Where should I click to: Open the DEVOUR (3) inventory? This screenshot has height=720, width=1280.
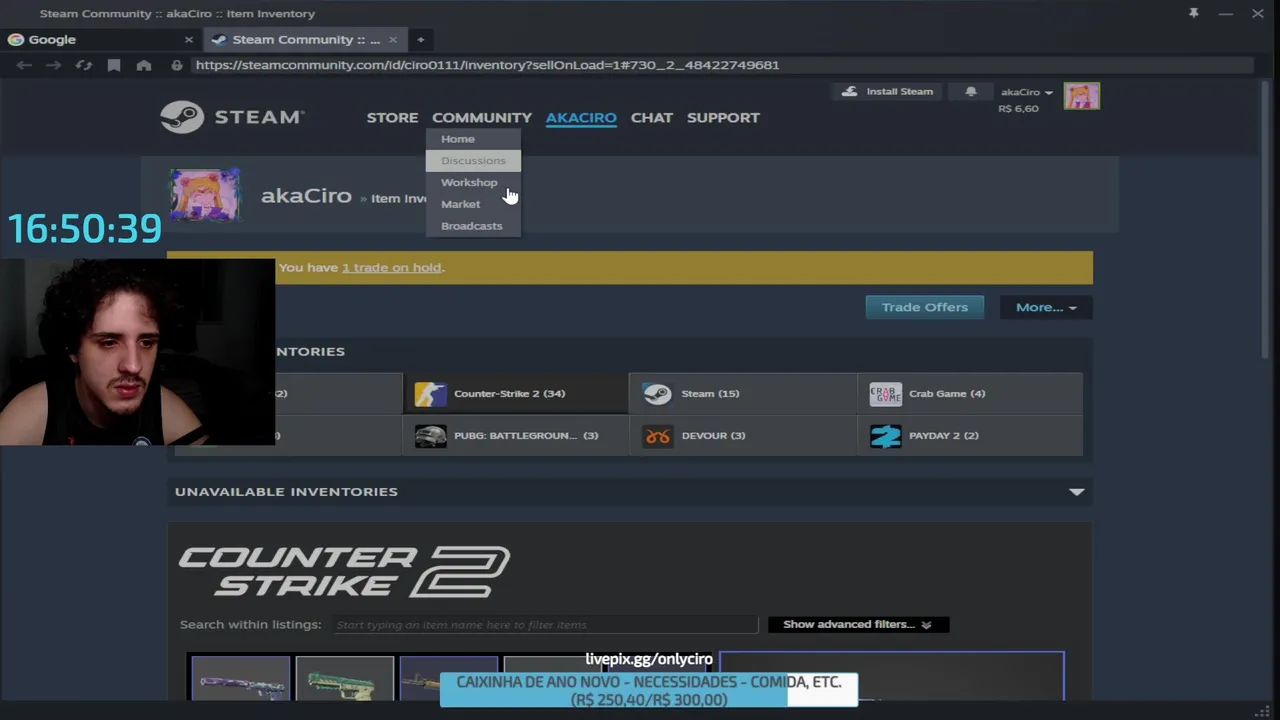click(742, 436)
